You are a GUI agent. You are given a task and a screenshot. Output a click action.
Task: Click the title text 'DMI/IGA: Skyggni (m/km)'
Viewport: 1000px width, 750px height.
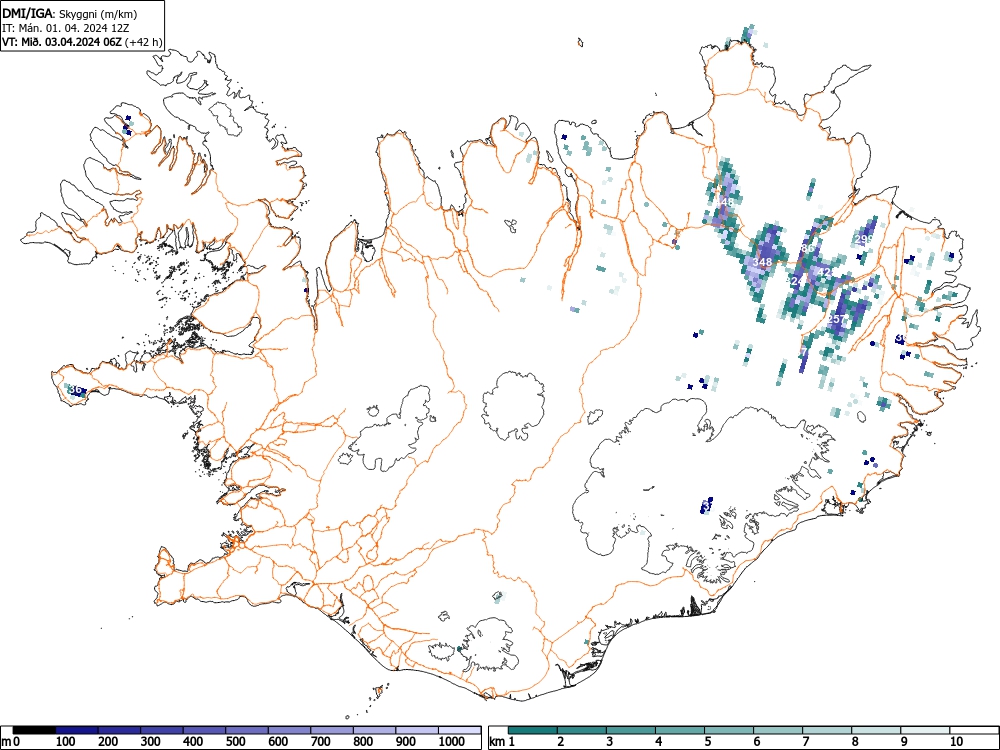coord(70,13)
